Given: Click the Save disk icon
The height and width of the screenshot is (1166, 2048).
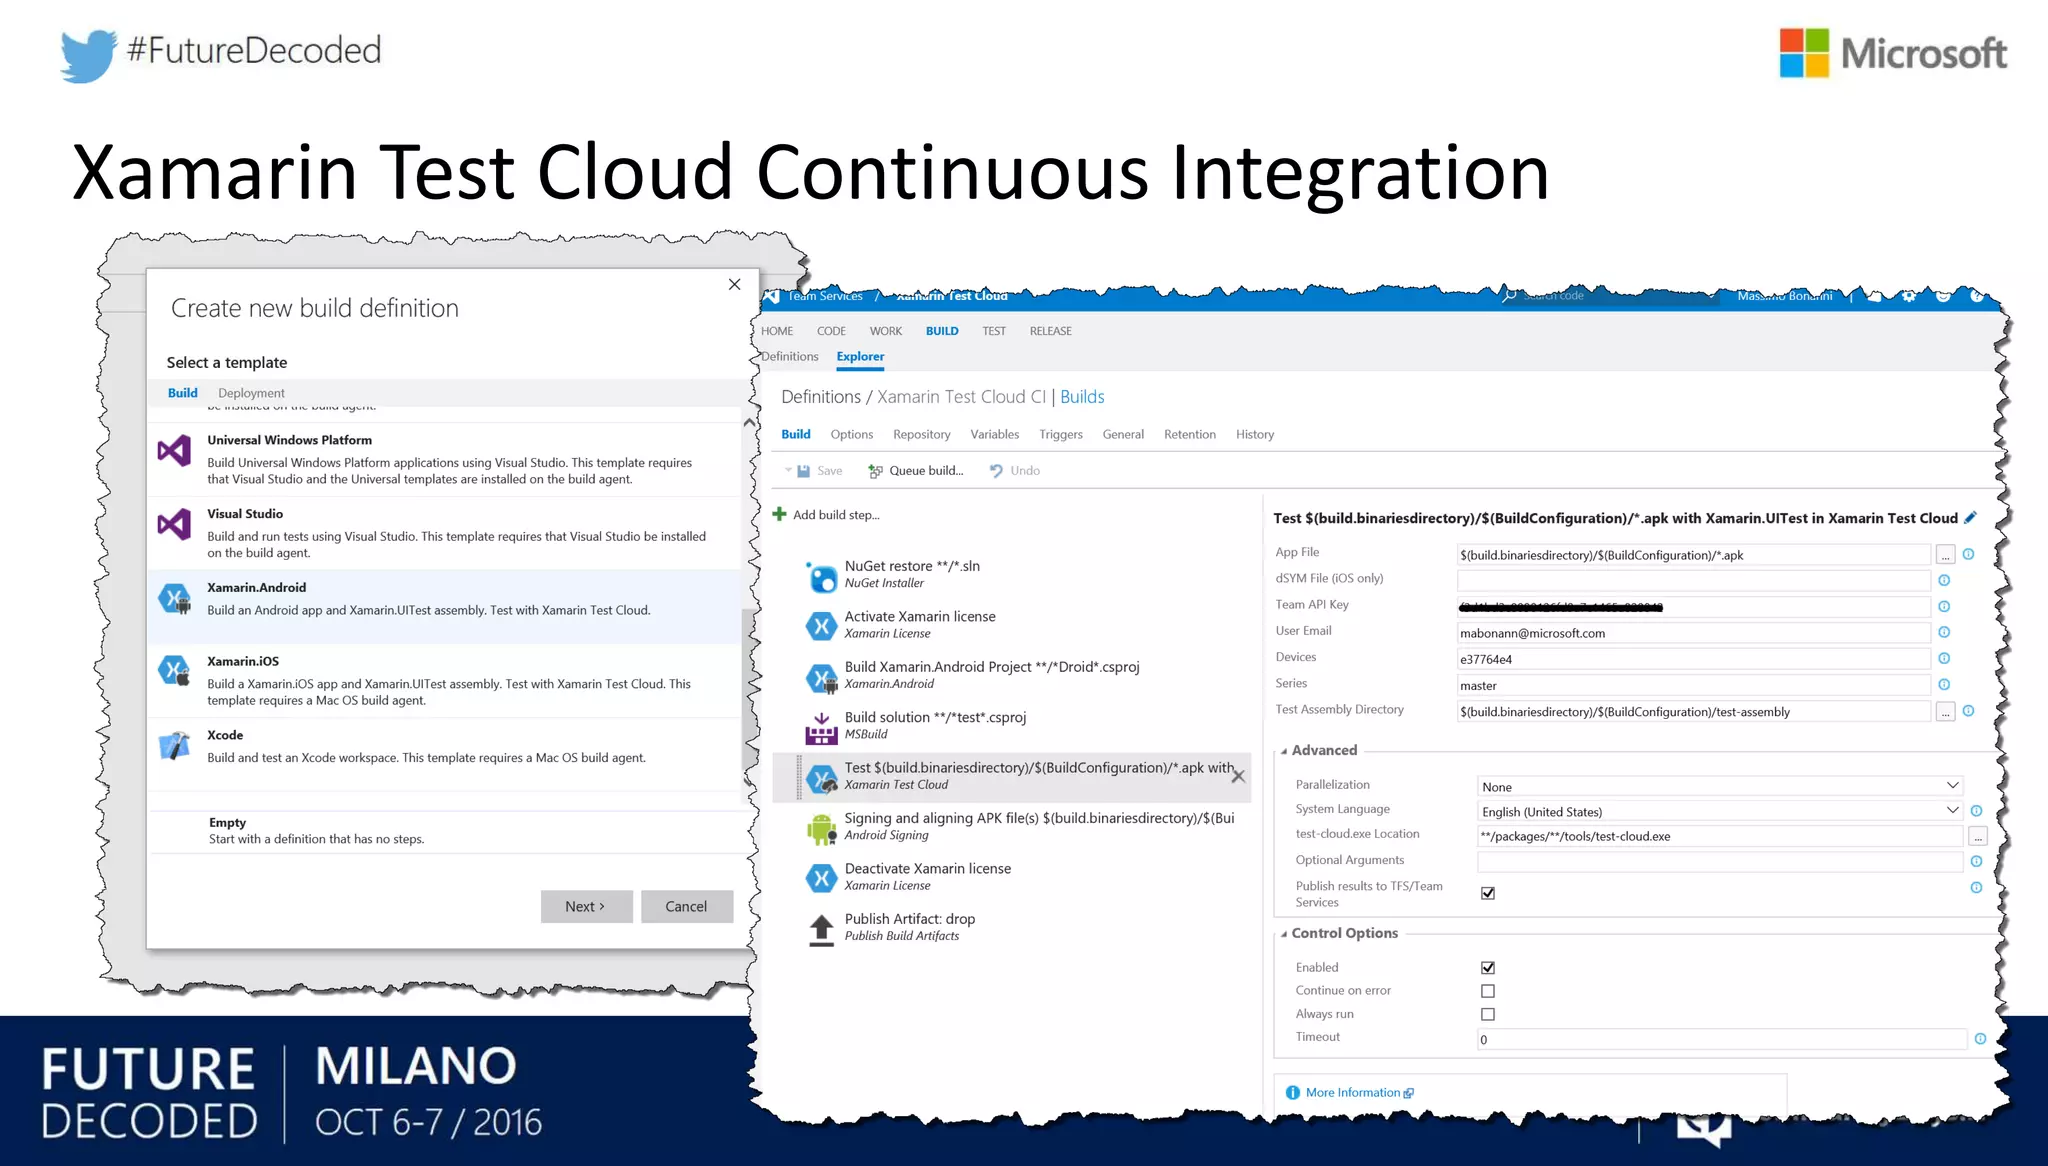Looking at the screenshot, I should [803, 471].
